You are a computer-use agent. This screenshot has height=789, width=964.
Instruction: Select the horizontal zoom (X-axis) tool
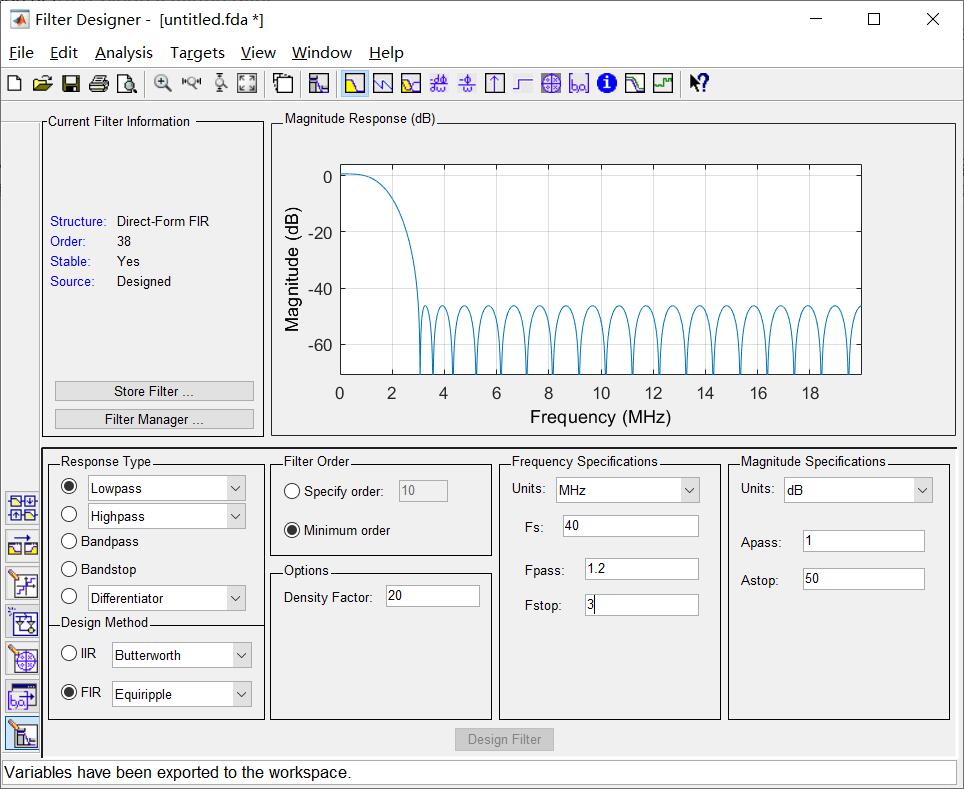[191, 83]
